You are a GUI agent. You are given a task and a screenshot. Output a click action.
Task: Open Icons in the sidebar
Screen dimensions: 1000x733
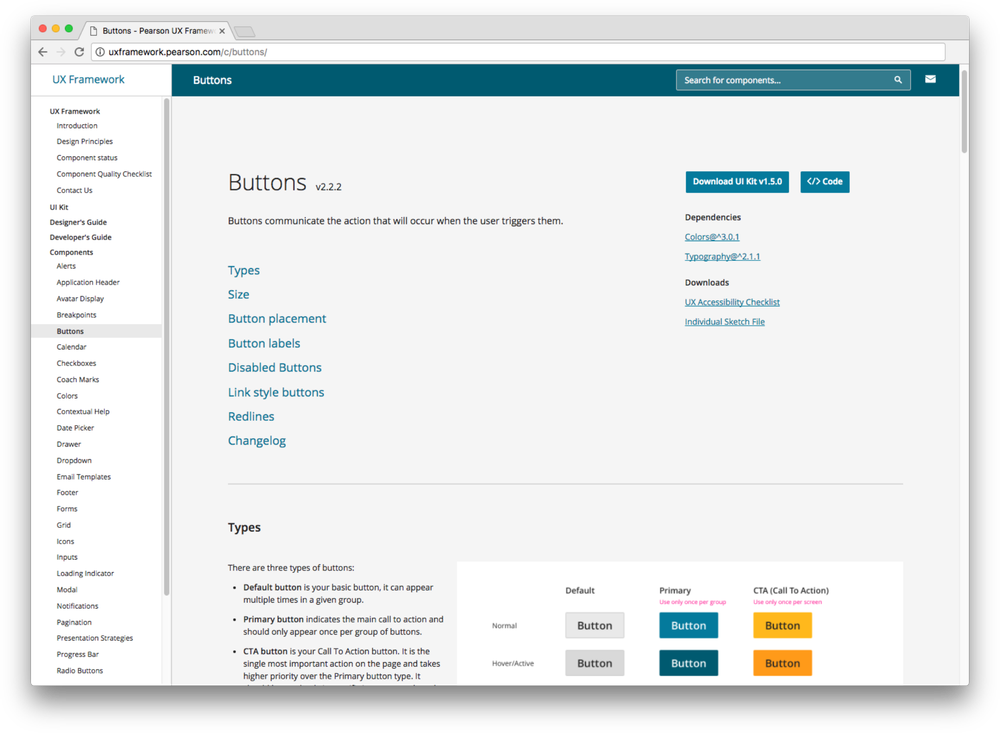coord(65,542)
